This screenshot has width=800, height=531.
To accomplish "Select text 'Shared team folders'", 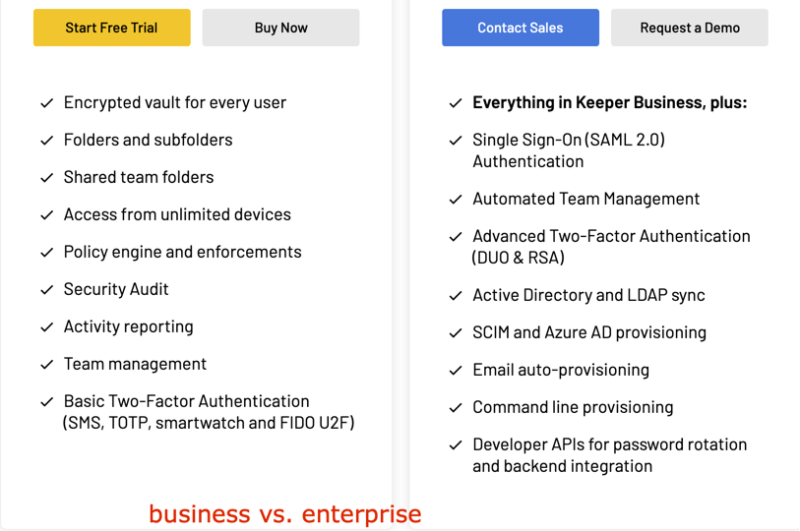I will click(139, 177).
